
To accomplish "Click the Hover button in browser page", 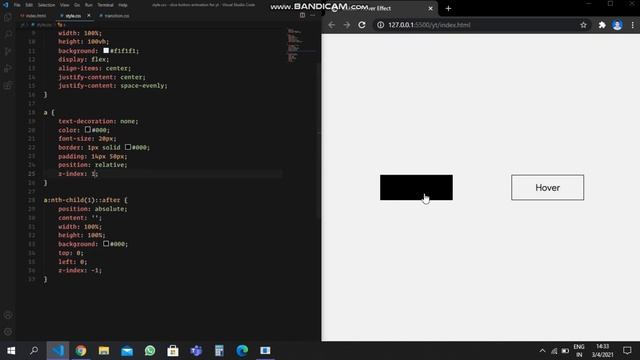I will point(547,187).
